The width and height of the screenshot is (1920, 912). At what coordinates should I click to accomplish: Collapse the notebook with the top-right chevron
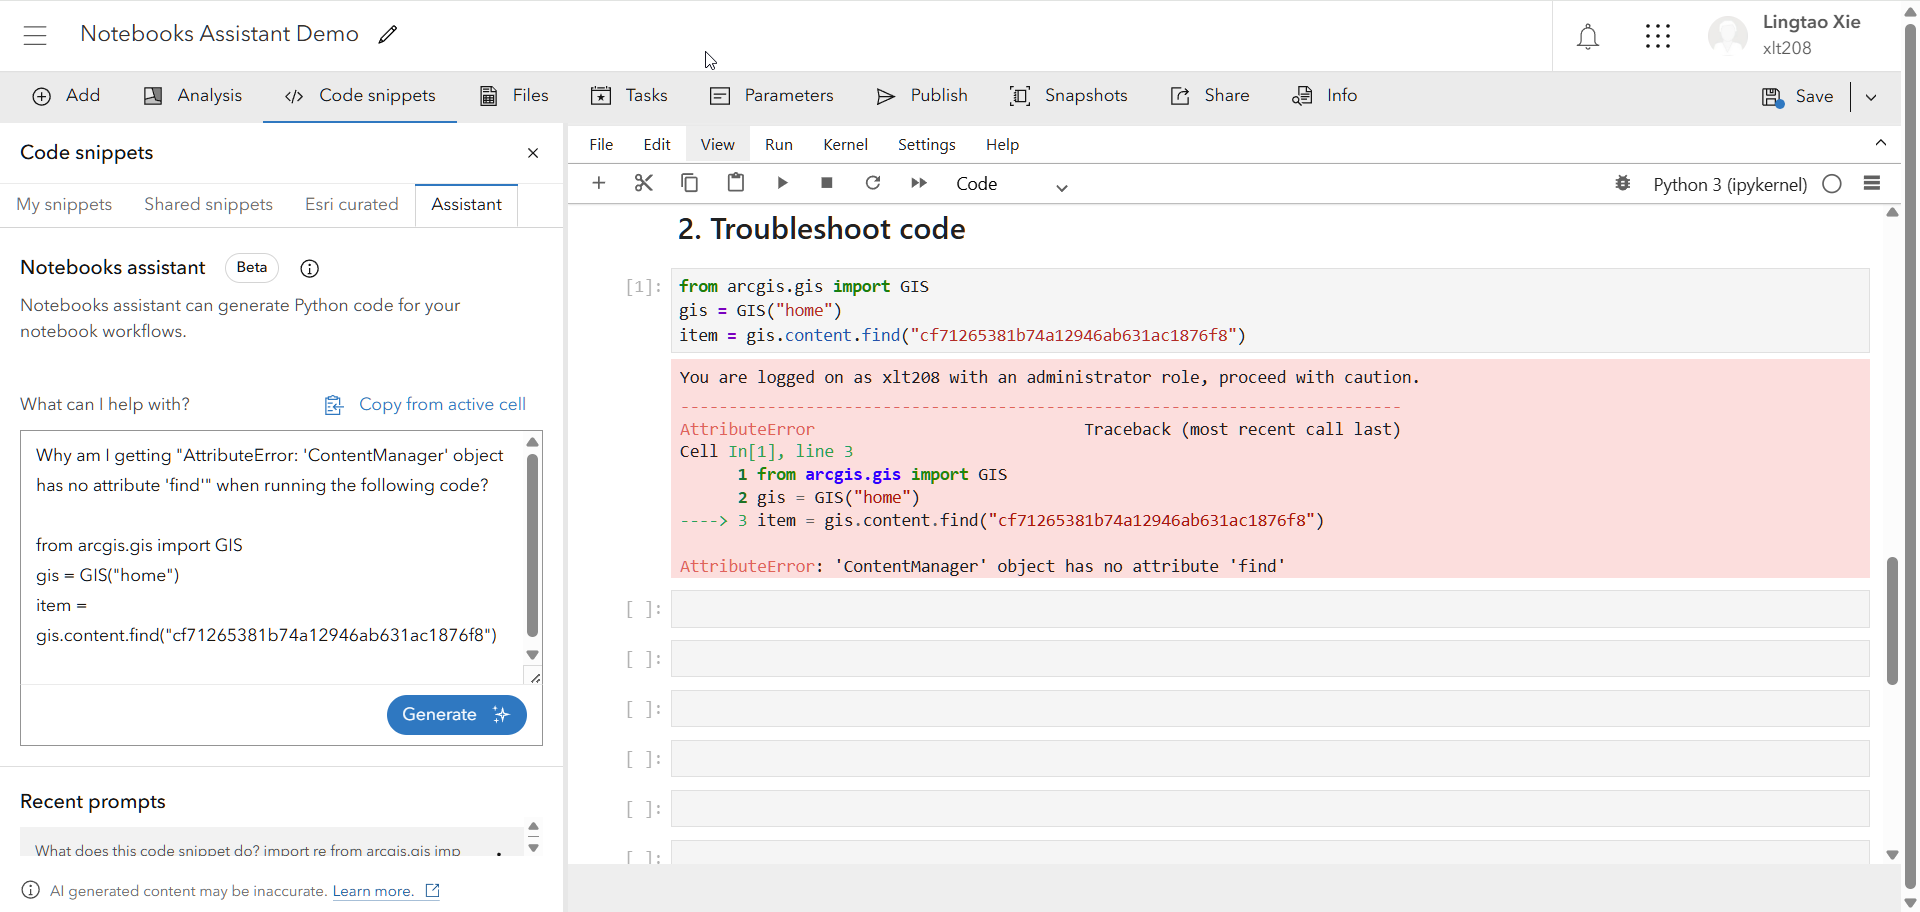coord(1882,142)
